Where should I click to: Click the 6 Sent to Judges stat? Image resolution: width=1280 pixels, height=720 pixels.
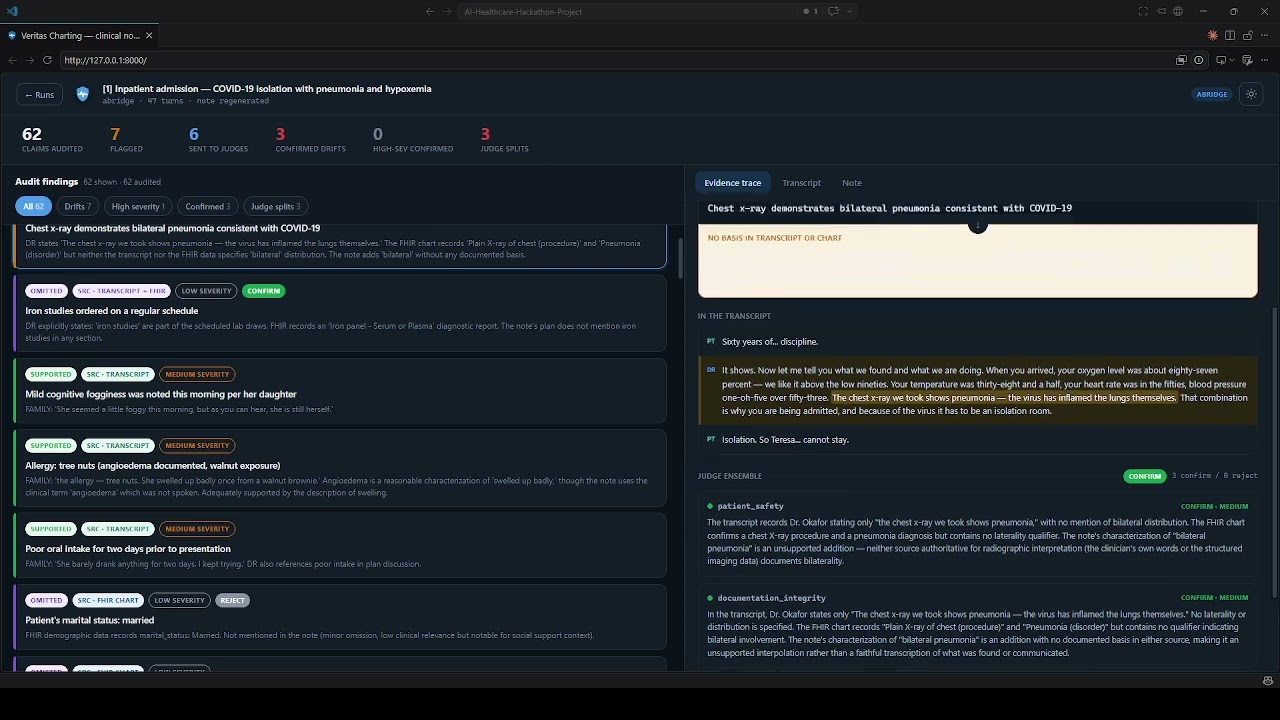[218, 139]
